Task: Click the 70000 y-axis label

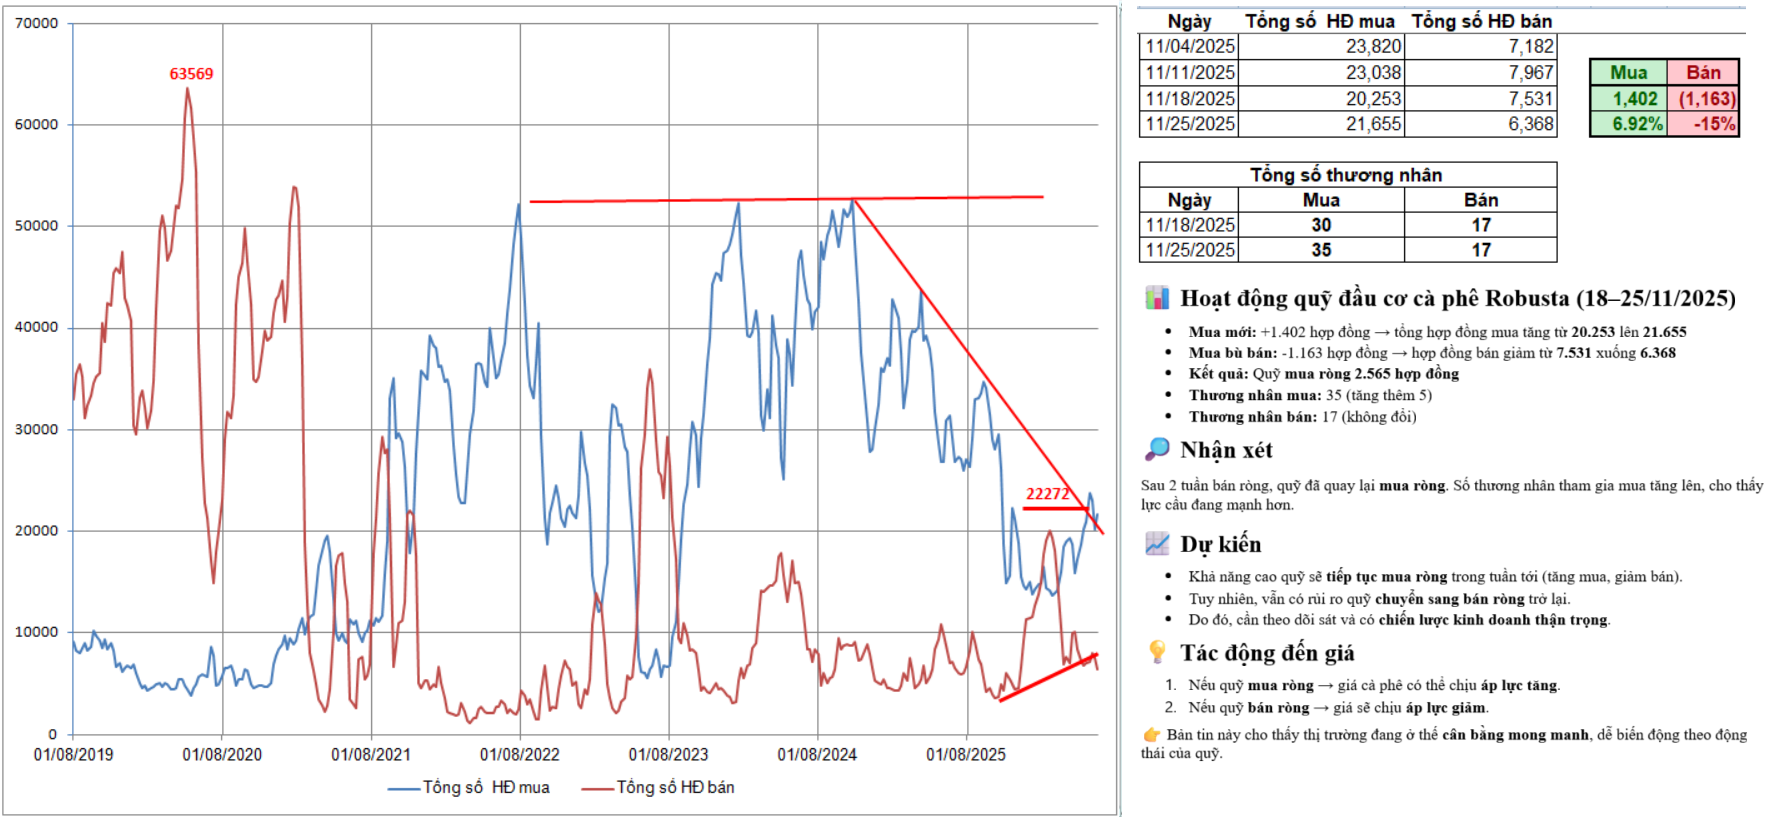Action: (x=37, y=23)
